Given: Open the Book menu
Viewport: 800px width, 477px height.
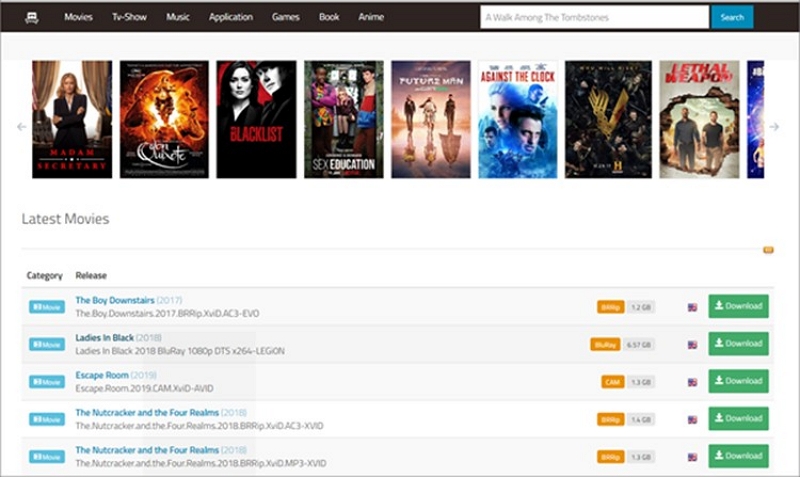Looking at the screenshot, I should click(x=329, y=17).
